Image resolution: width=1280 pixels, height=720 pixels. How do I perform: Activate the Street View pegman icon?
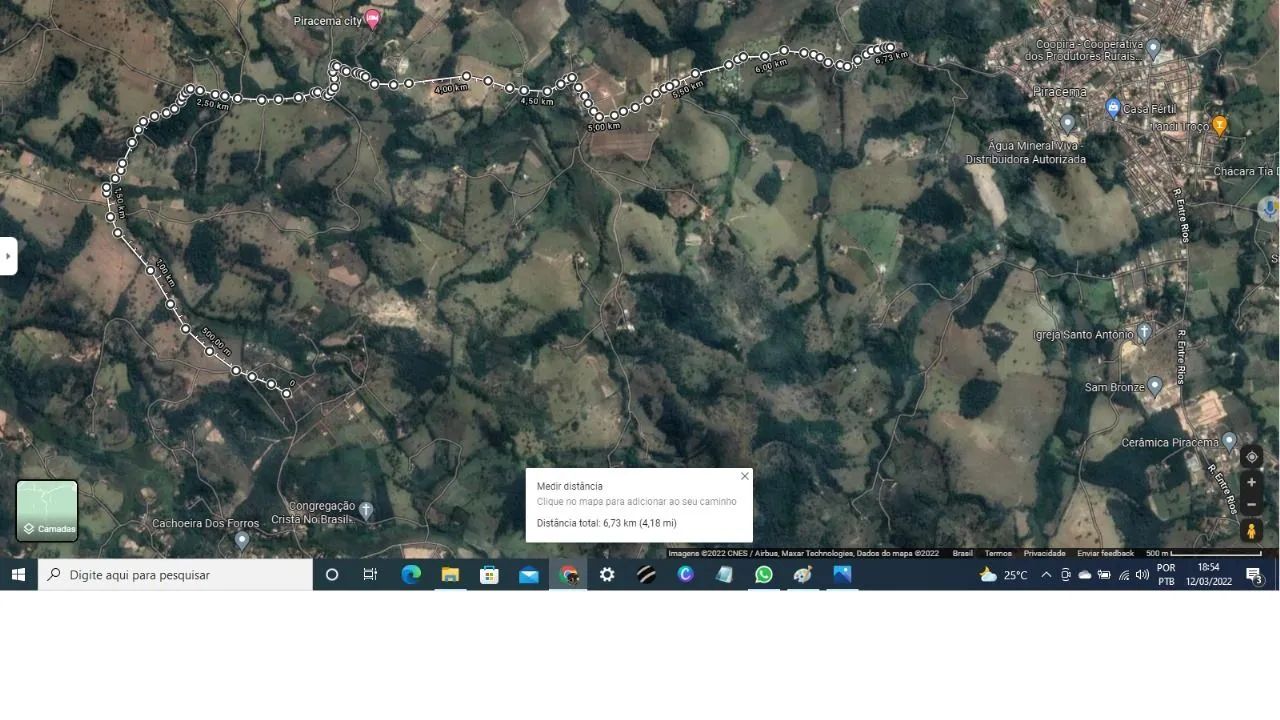coord(1251,531)
